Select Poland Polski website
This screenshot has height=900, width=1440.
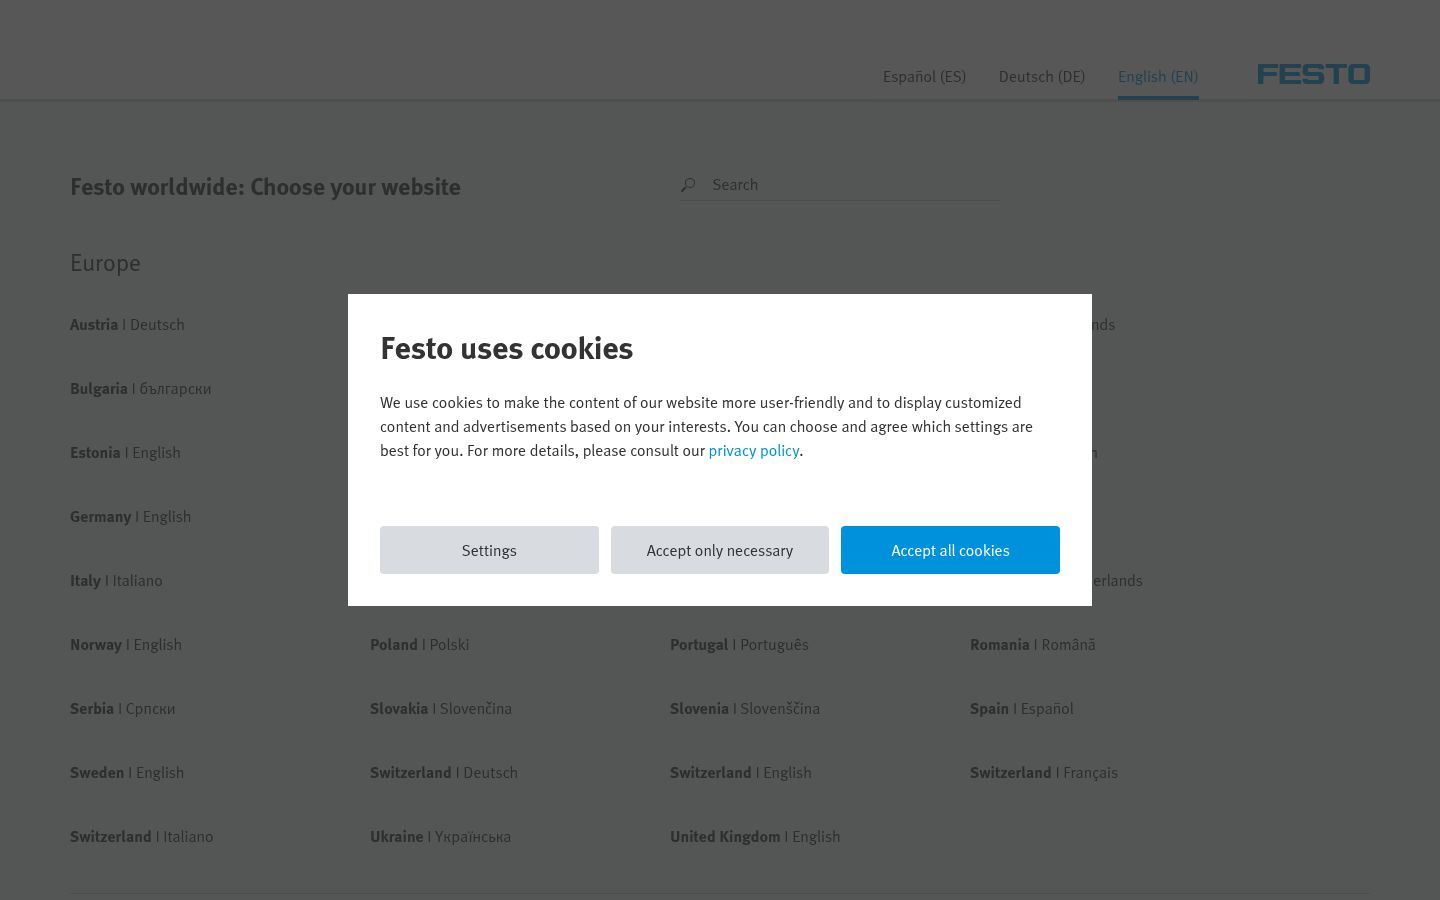click(420, 645)
